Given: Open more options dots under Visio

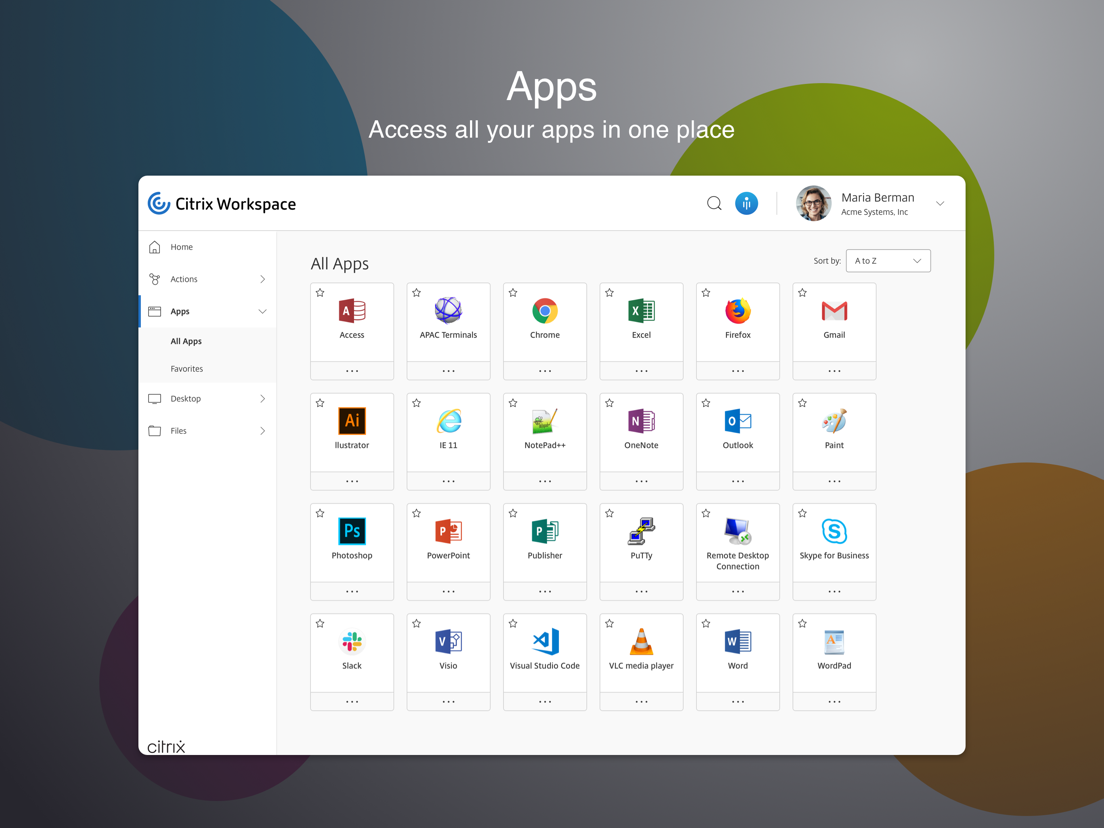Looking at the screenshot, I should (448, 701).
